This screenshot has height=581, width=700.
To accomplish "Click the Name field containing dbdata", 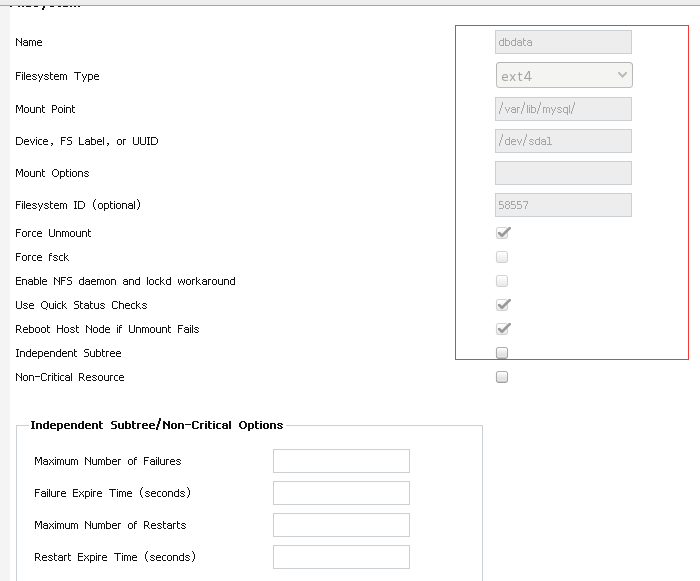I will pos(563,42).
